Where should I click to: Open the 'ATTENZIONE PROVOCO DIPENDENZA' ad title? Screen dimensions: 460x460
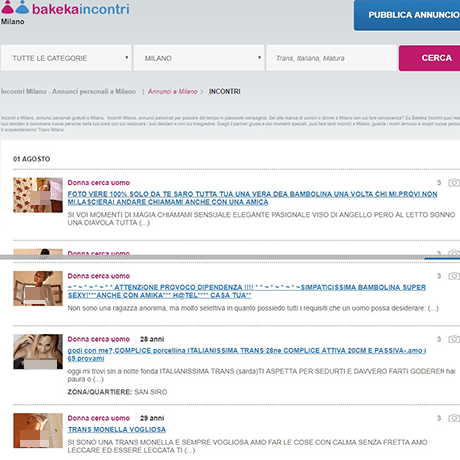pos(247,291)
